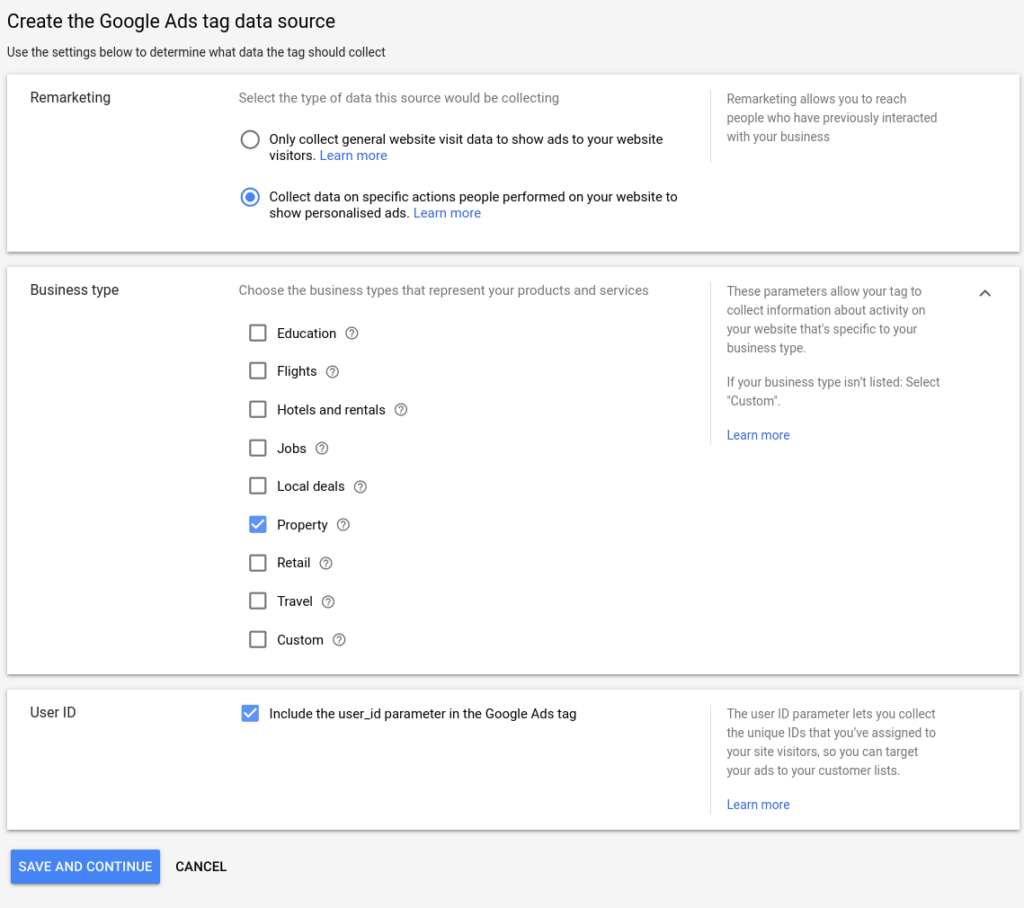1024x908 pixels.
Task: Open help icon next to Jobs
Action: (x=321, y=448)
